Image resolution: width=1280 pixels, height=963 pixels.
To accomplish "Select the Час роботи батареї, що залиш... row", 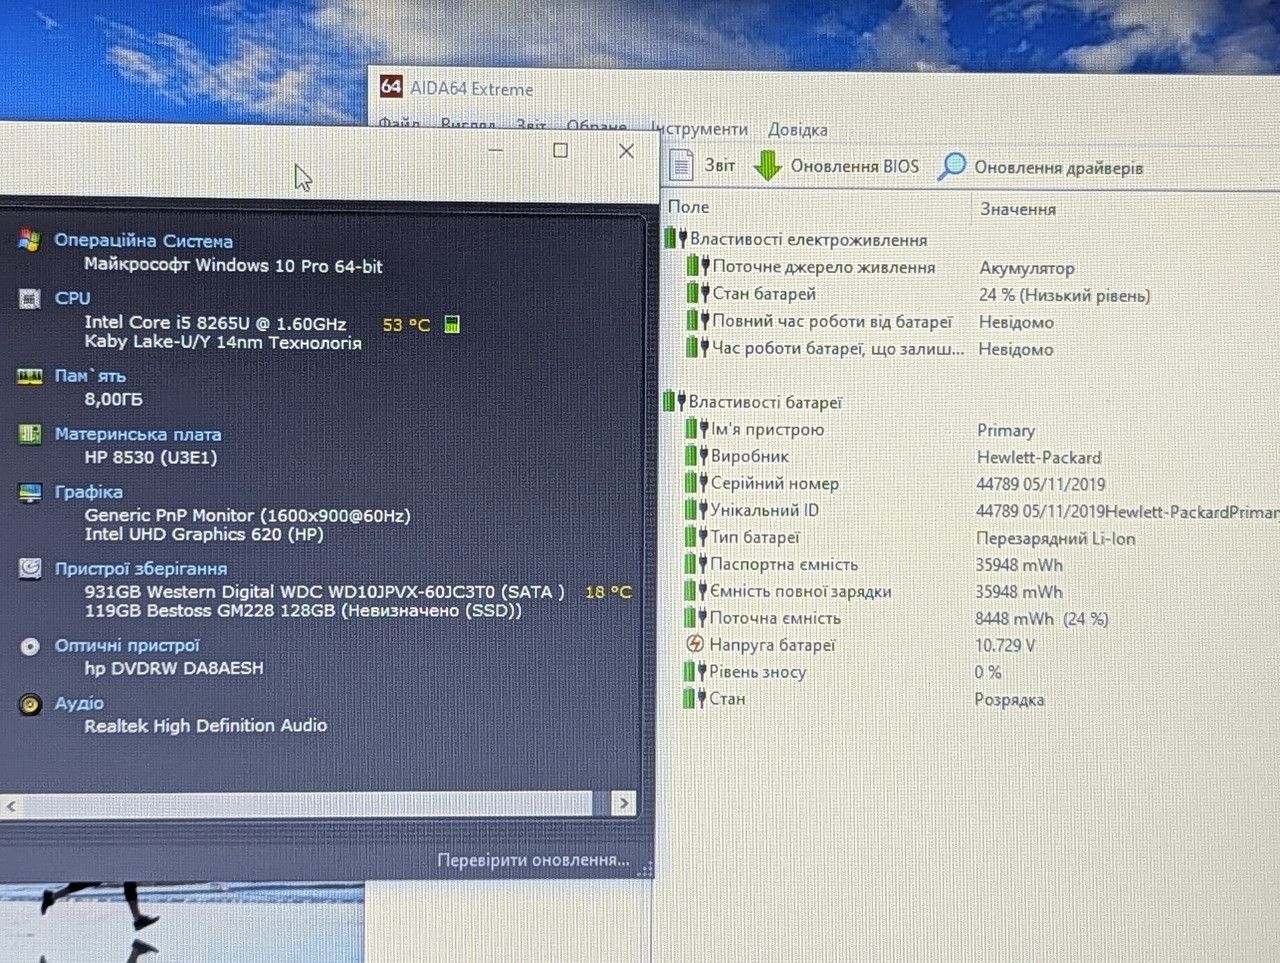I will (x=870, y=349).
